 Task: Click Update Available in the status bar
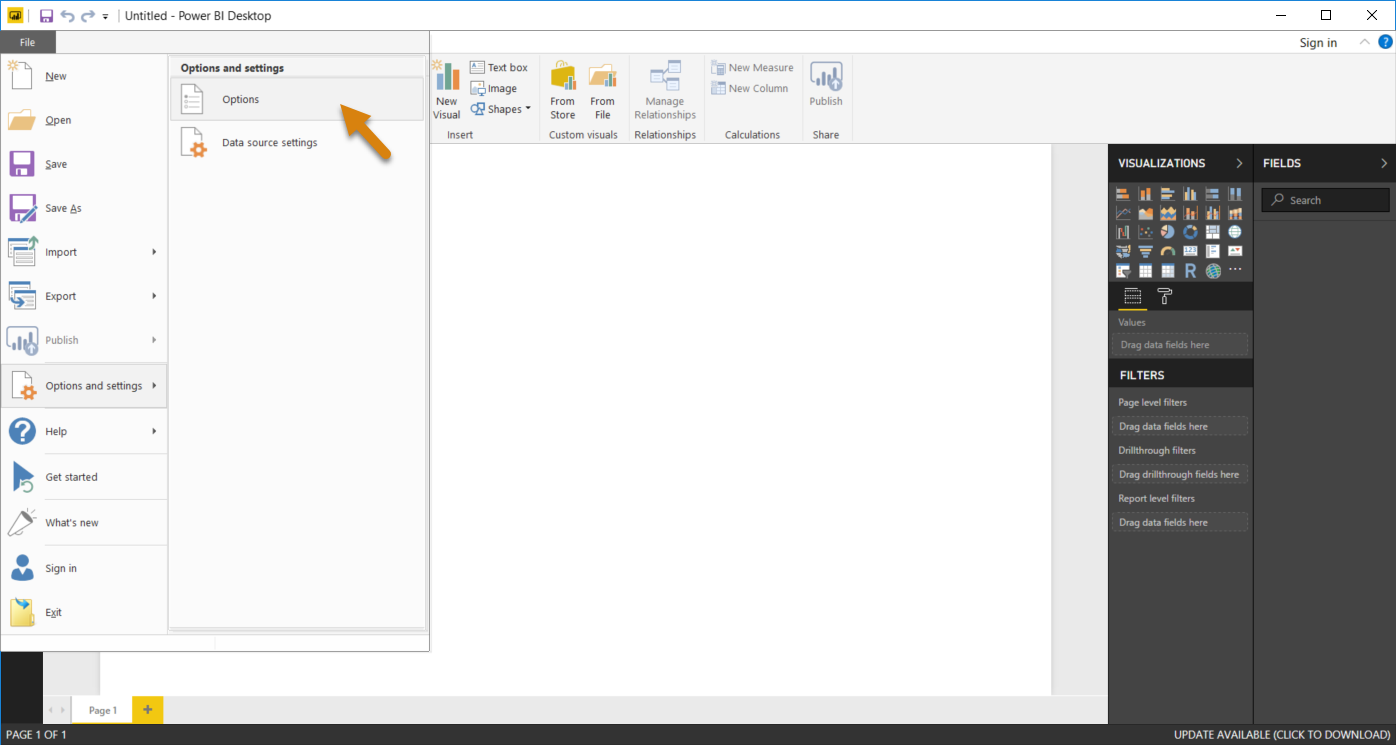click(x=1282, y=735)
